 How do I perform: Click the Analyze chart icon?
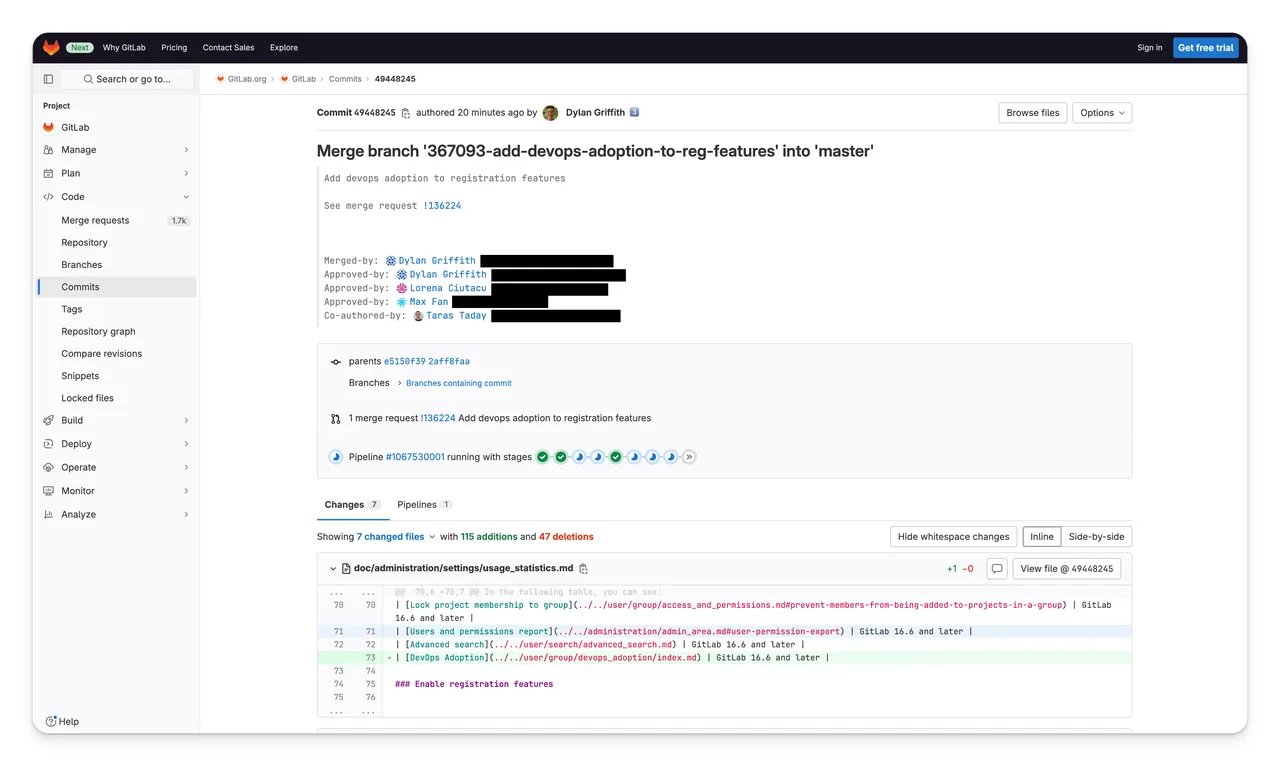pos(48,514)
